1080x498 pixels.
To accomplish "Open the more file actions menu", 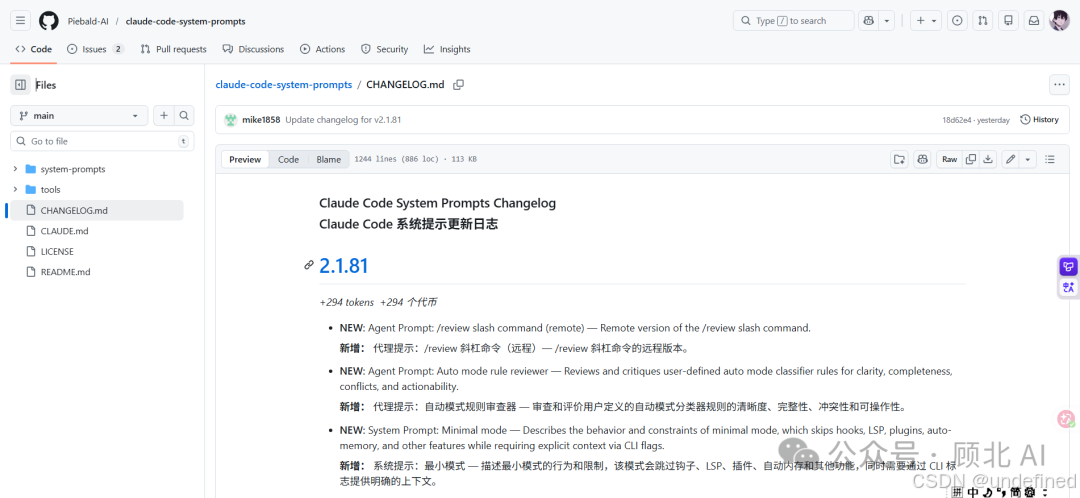I will [1059, 85].
